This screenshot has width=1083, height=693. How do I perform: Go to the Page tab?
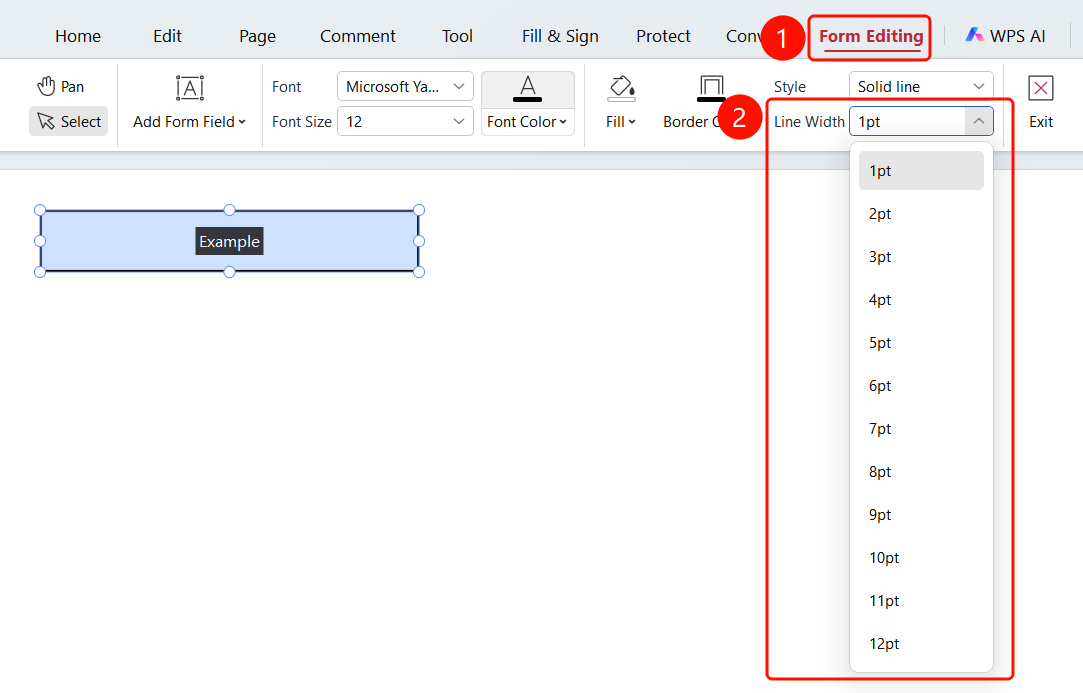click(257, 36)
